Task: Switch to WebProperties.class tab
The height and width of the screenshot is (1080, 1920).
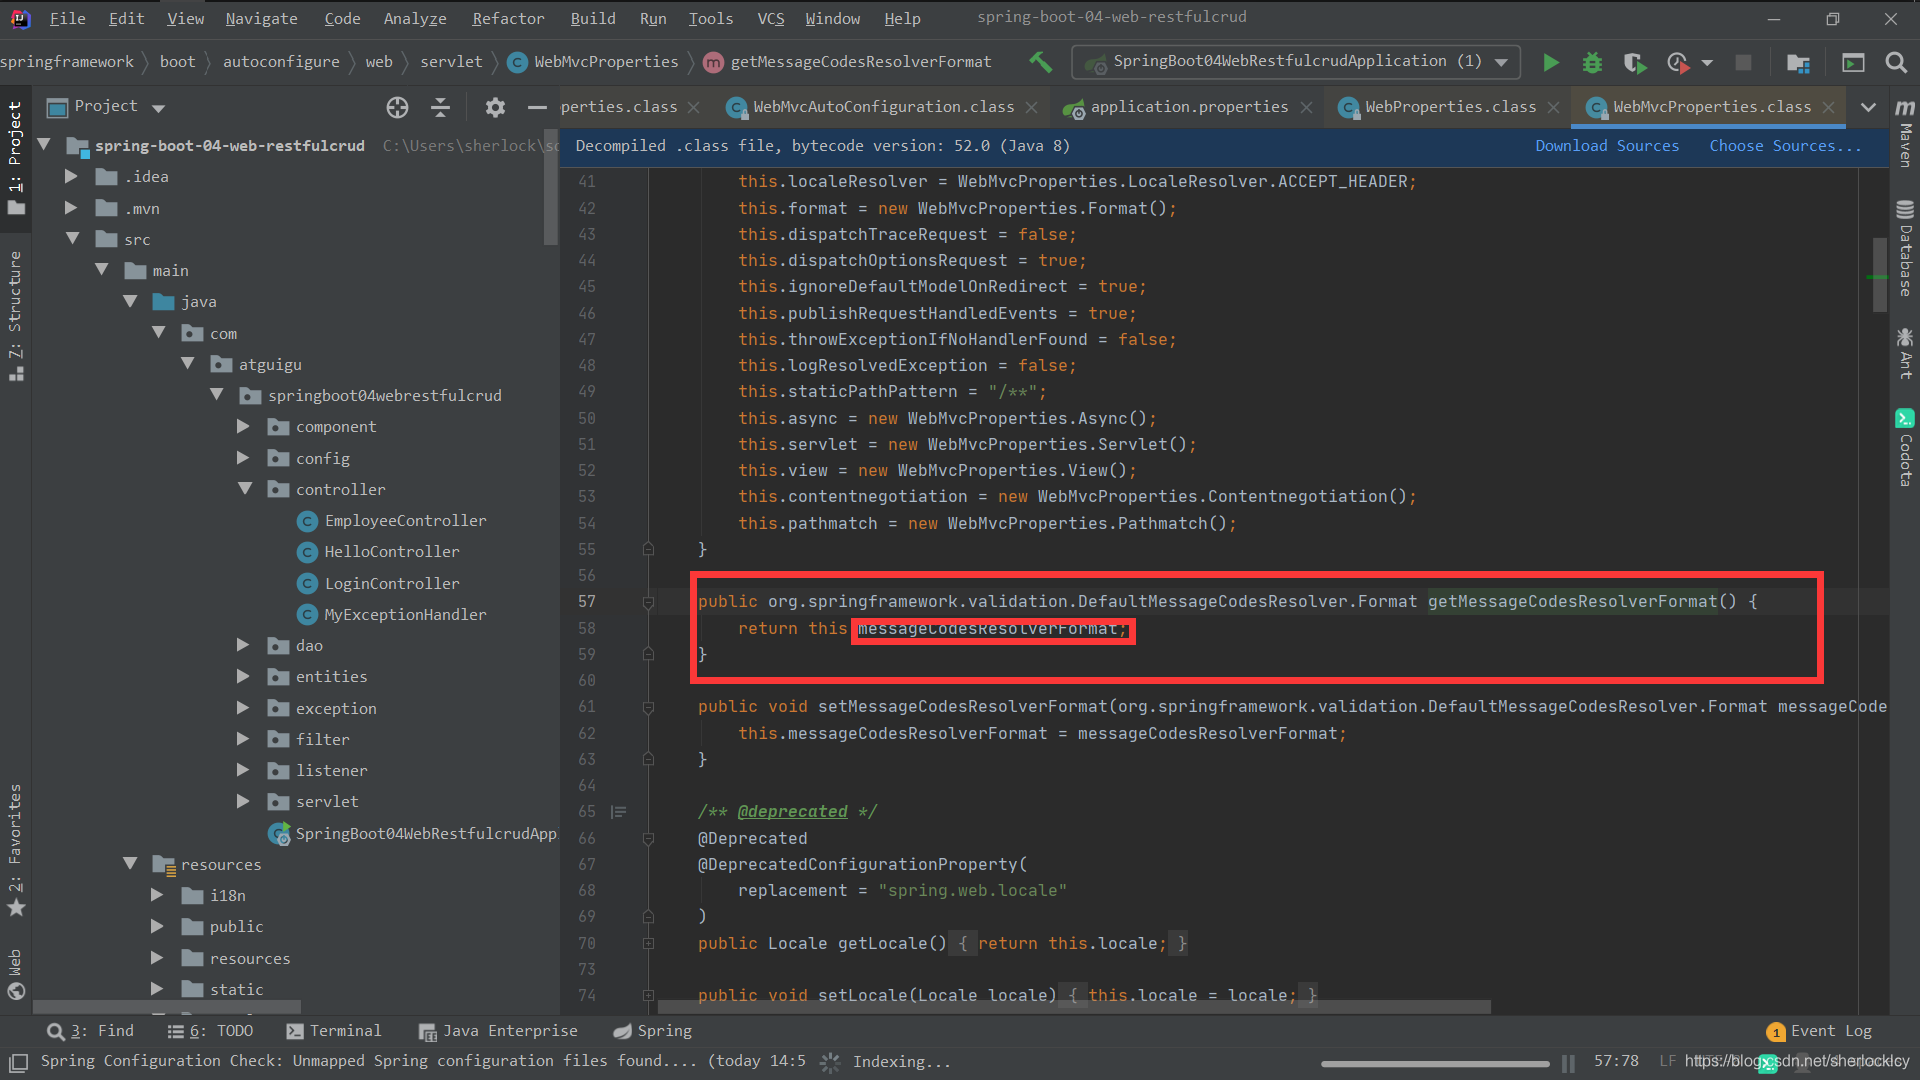Action: pyautogui.click(x=1449, y=107)
